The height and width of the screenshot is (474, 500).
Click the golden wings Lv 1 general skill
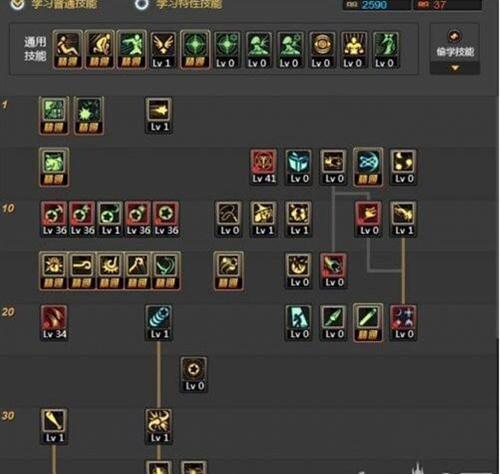(x=162, y=50)
